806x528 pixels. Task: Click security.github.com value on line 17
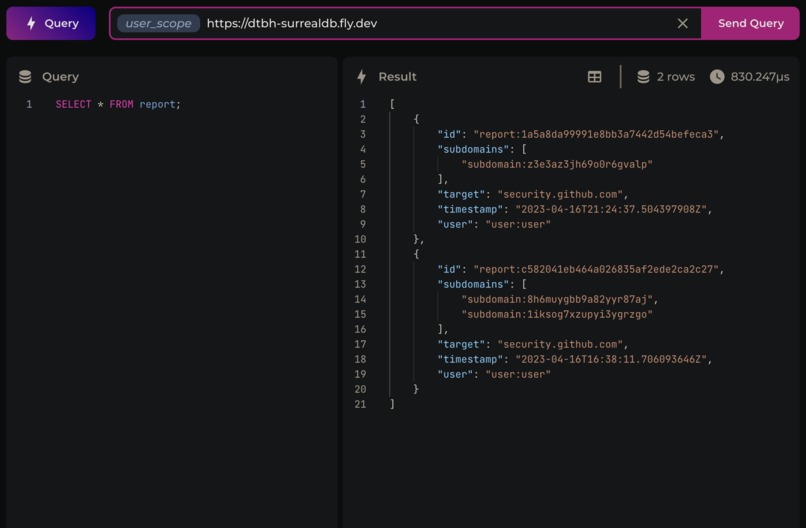click(560, 344)
